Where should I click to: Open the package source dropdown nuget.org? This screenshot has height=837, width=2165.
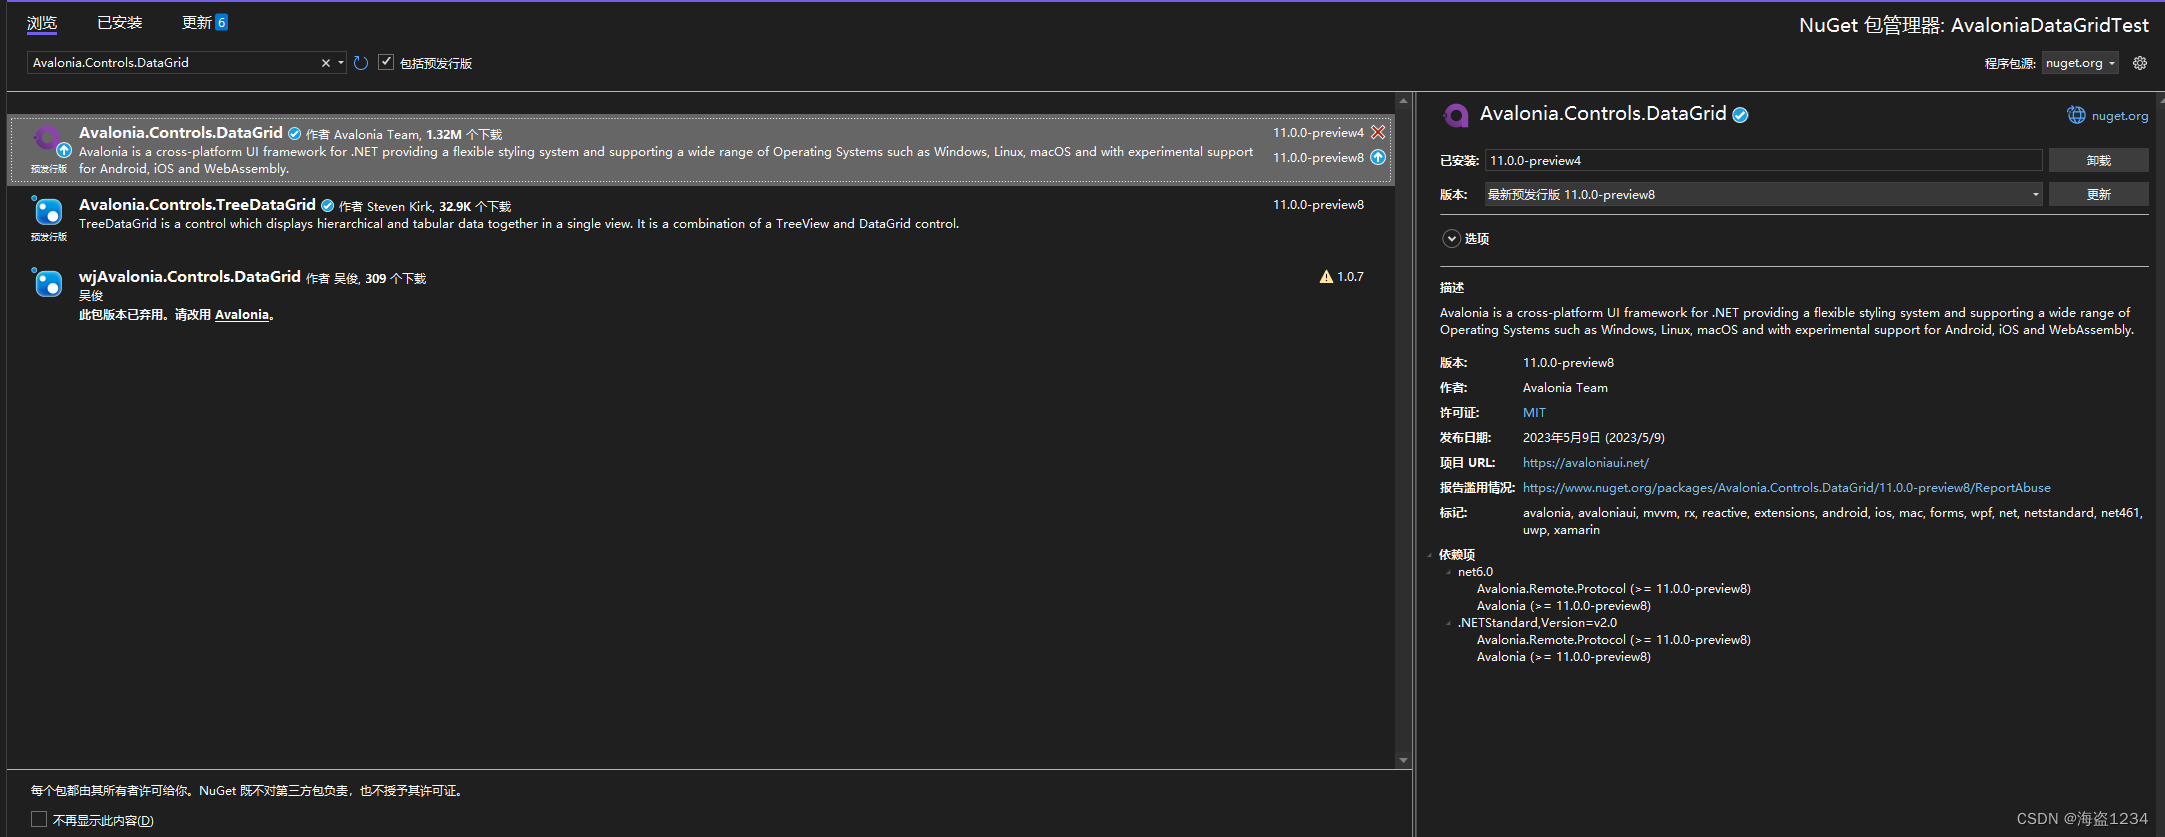pos(2080,63)
